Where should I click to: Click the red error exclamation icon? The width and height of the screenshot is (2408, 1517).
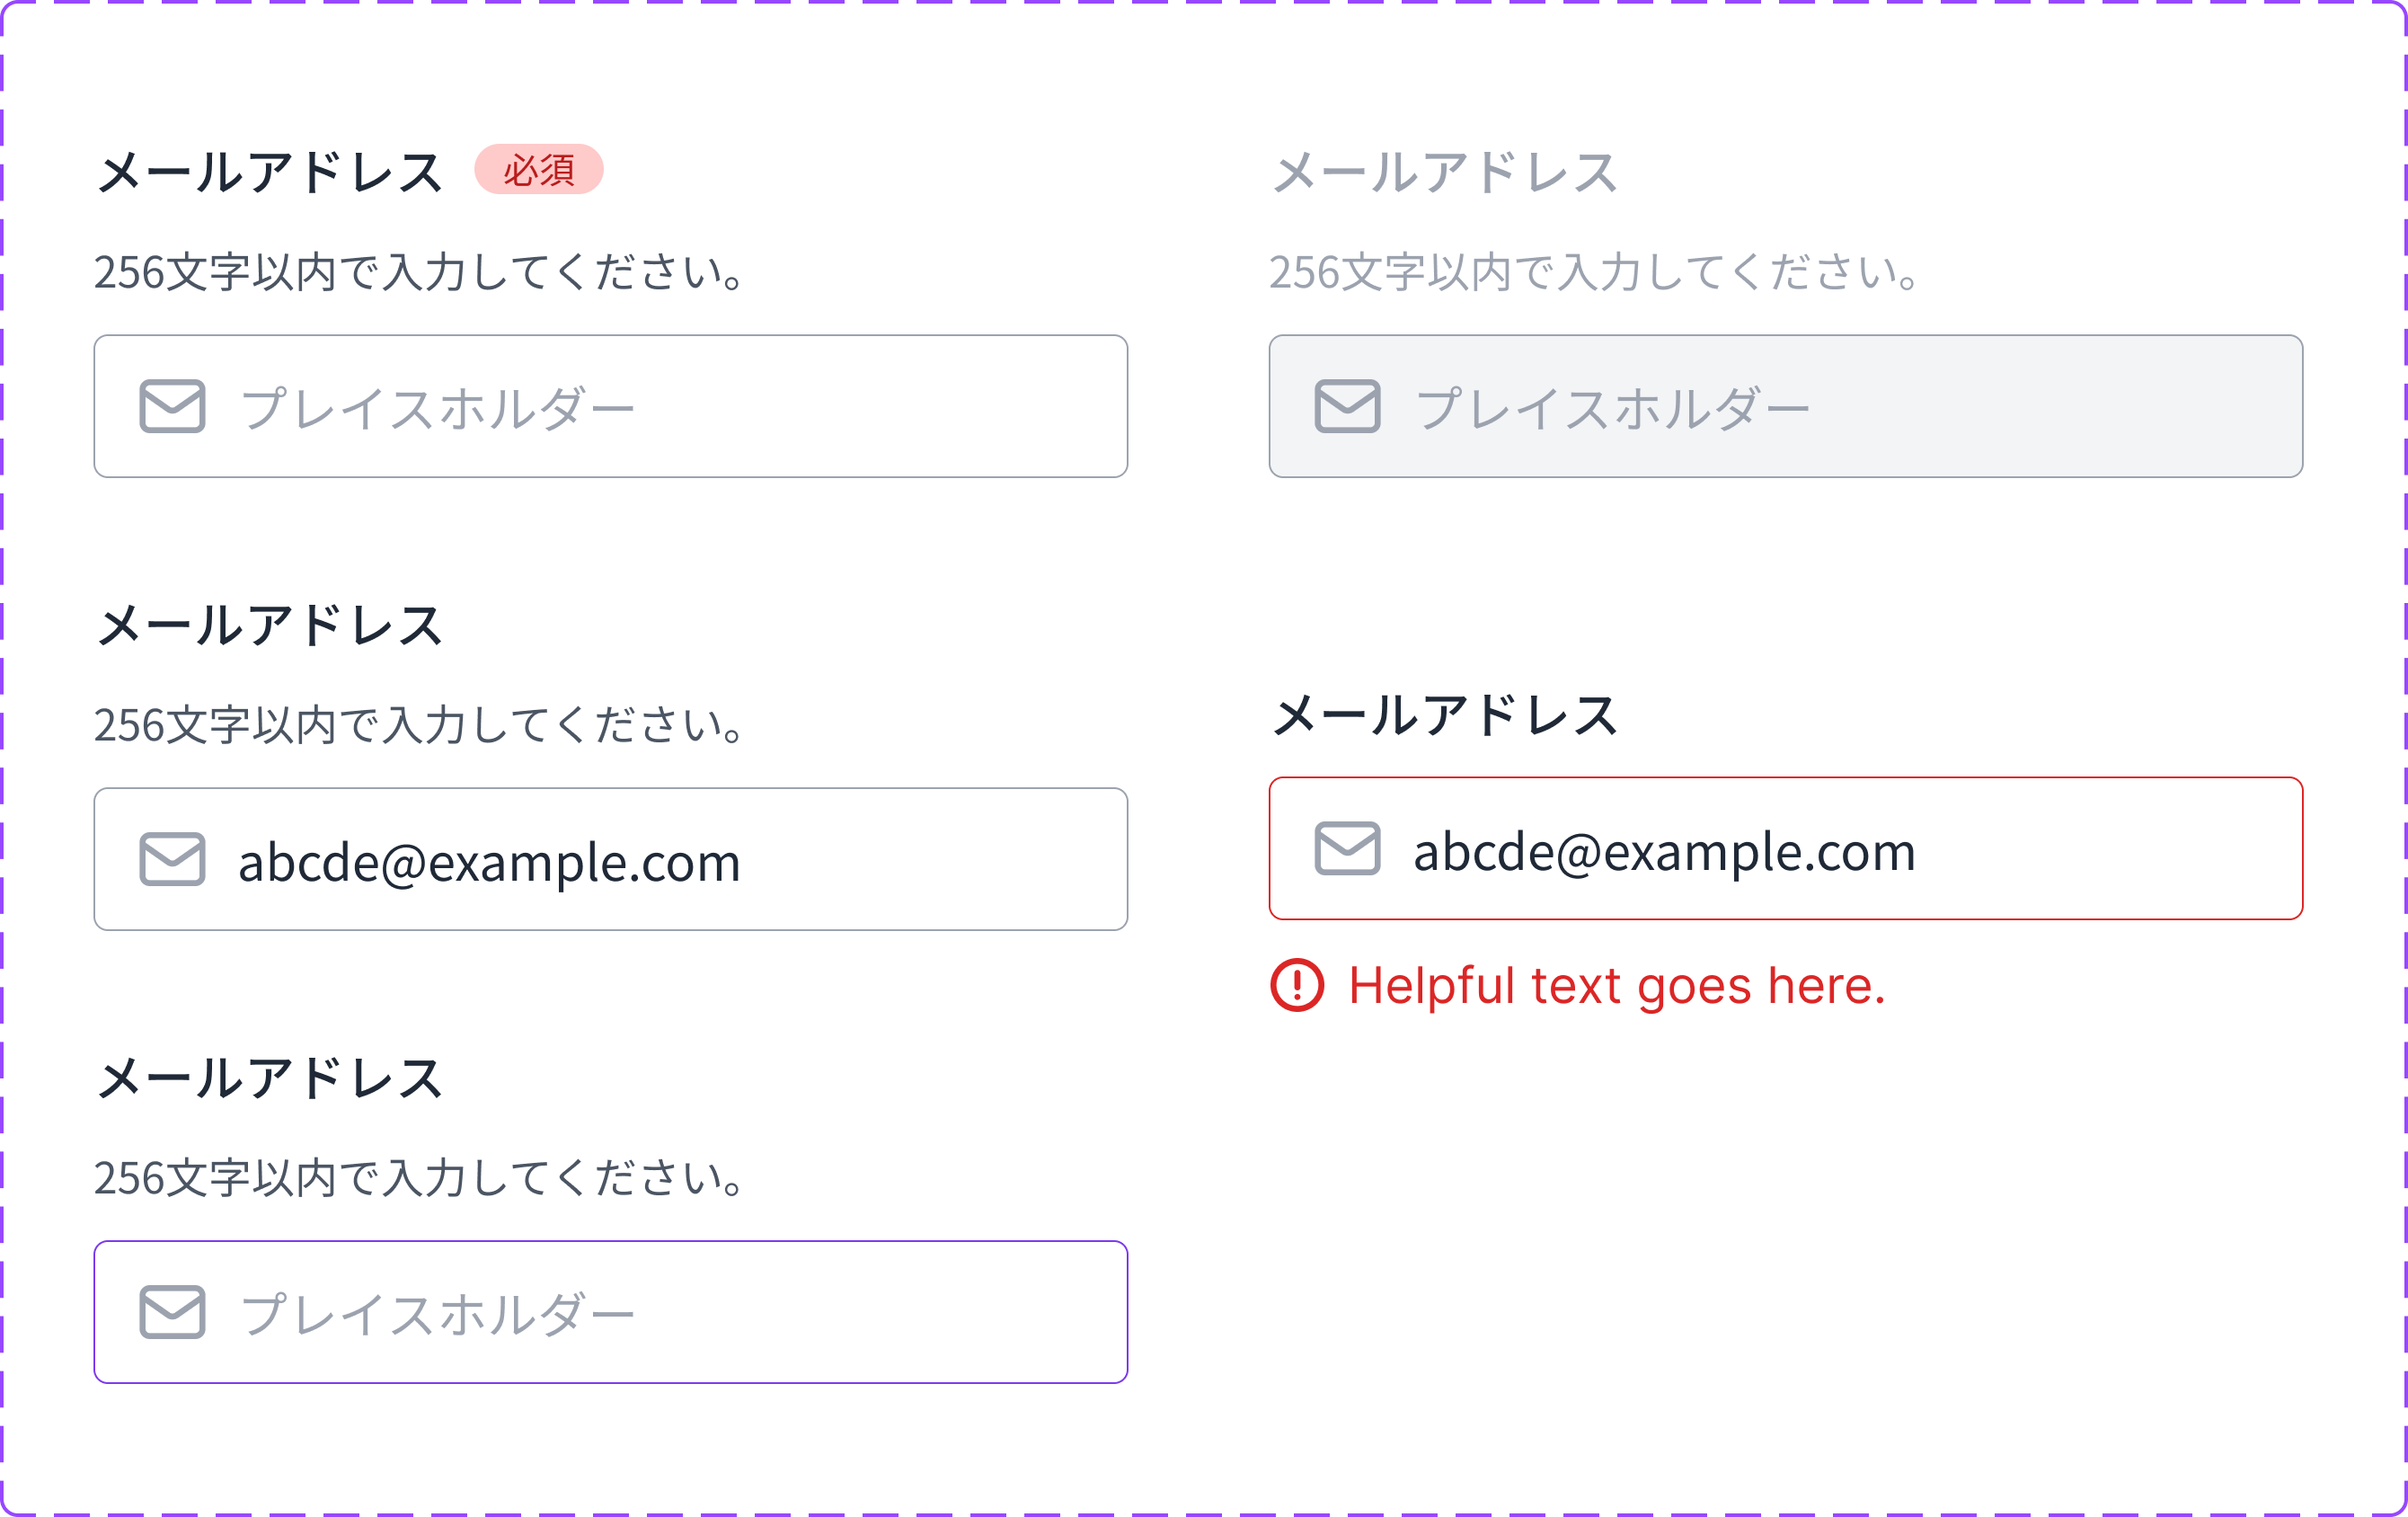pos(1297,985)
